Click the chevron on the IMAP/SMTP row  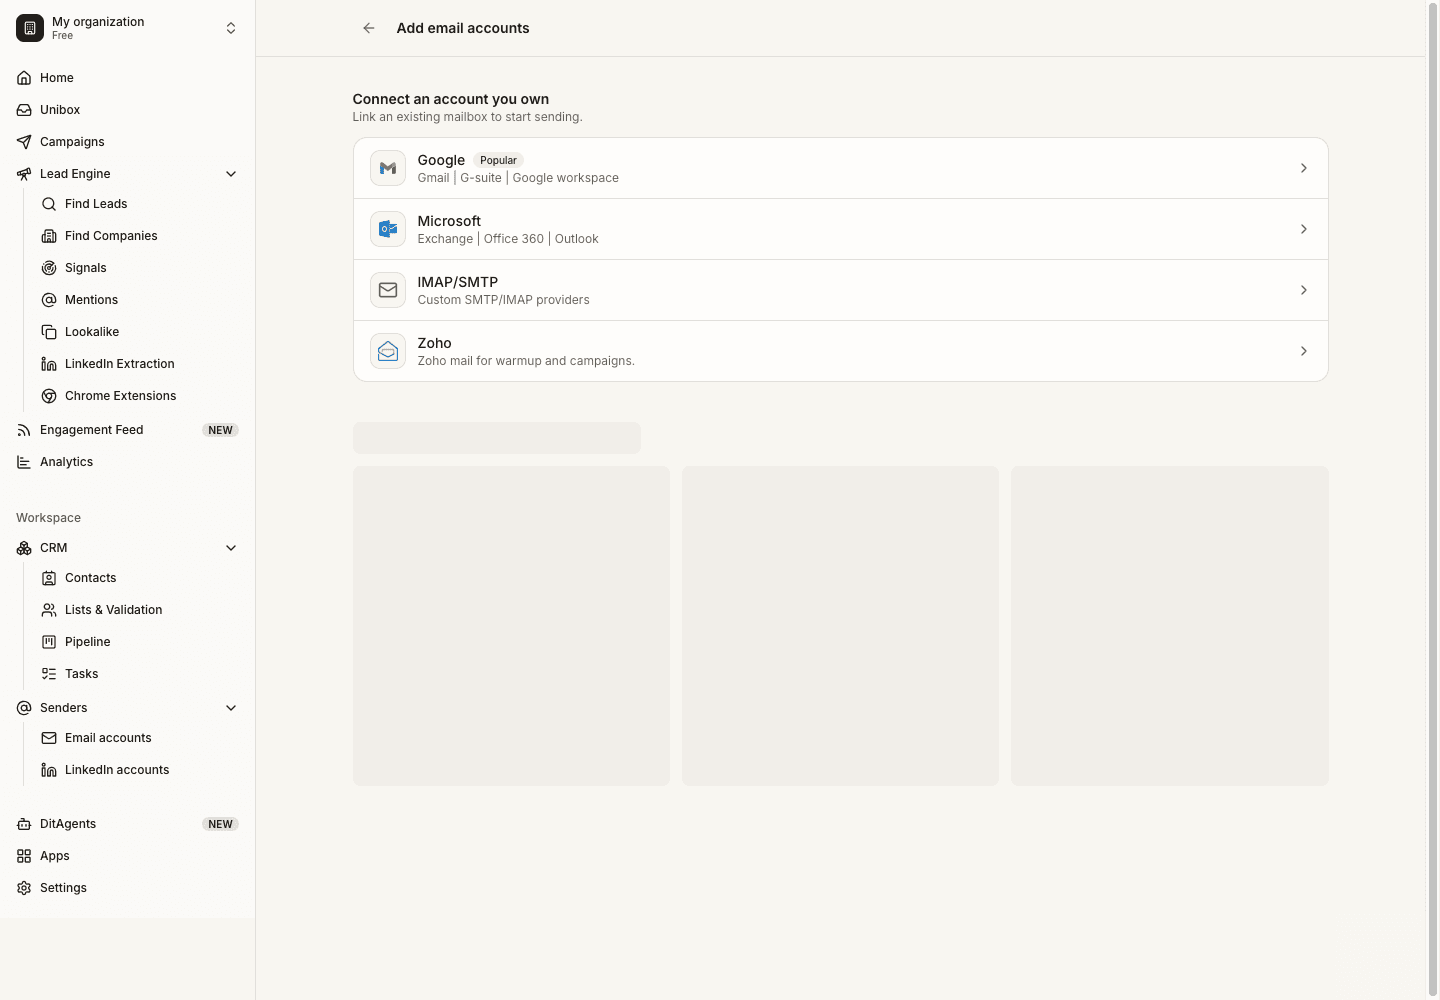1304,290
